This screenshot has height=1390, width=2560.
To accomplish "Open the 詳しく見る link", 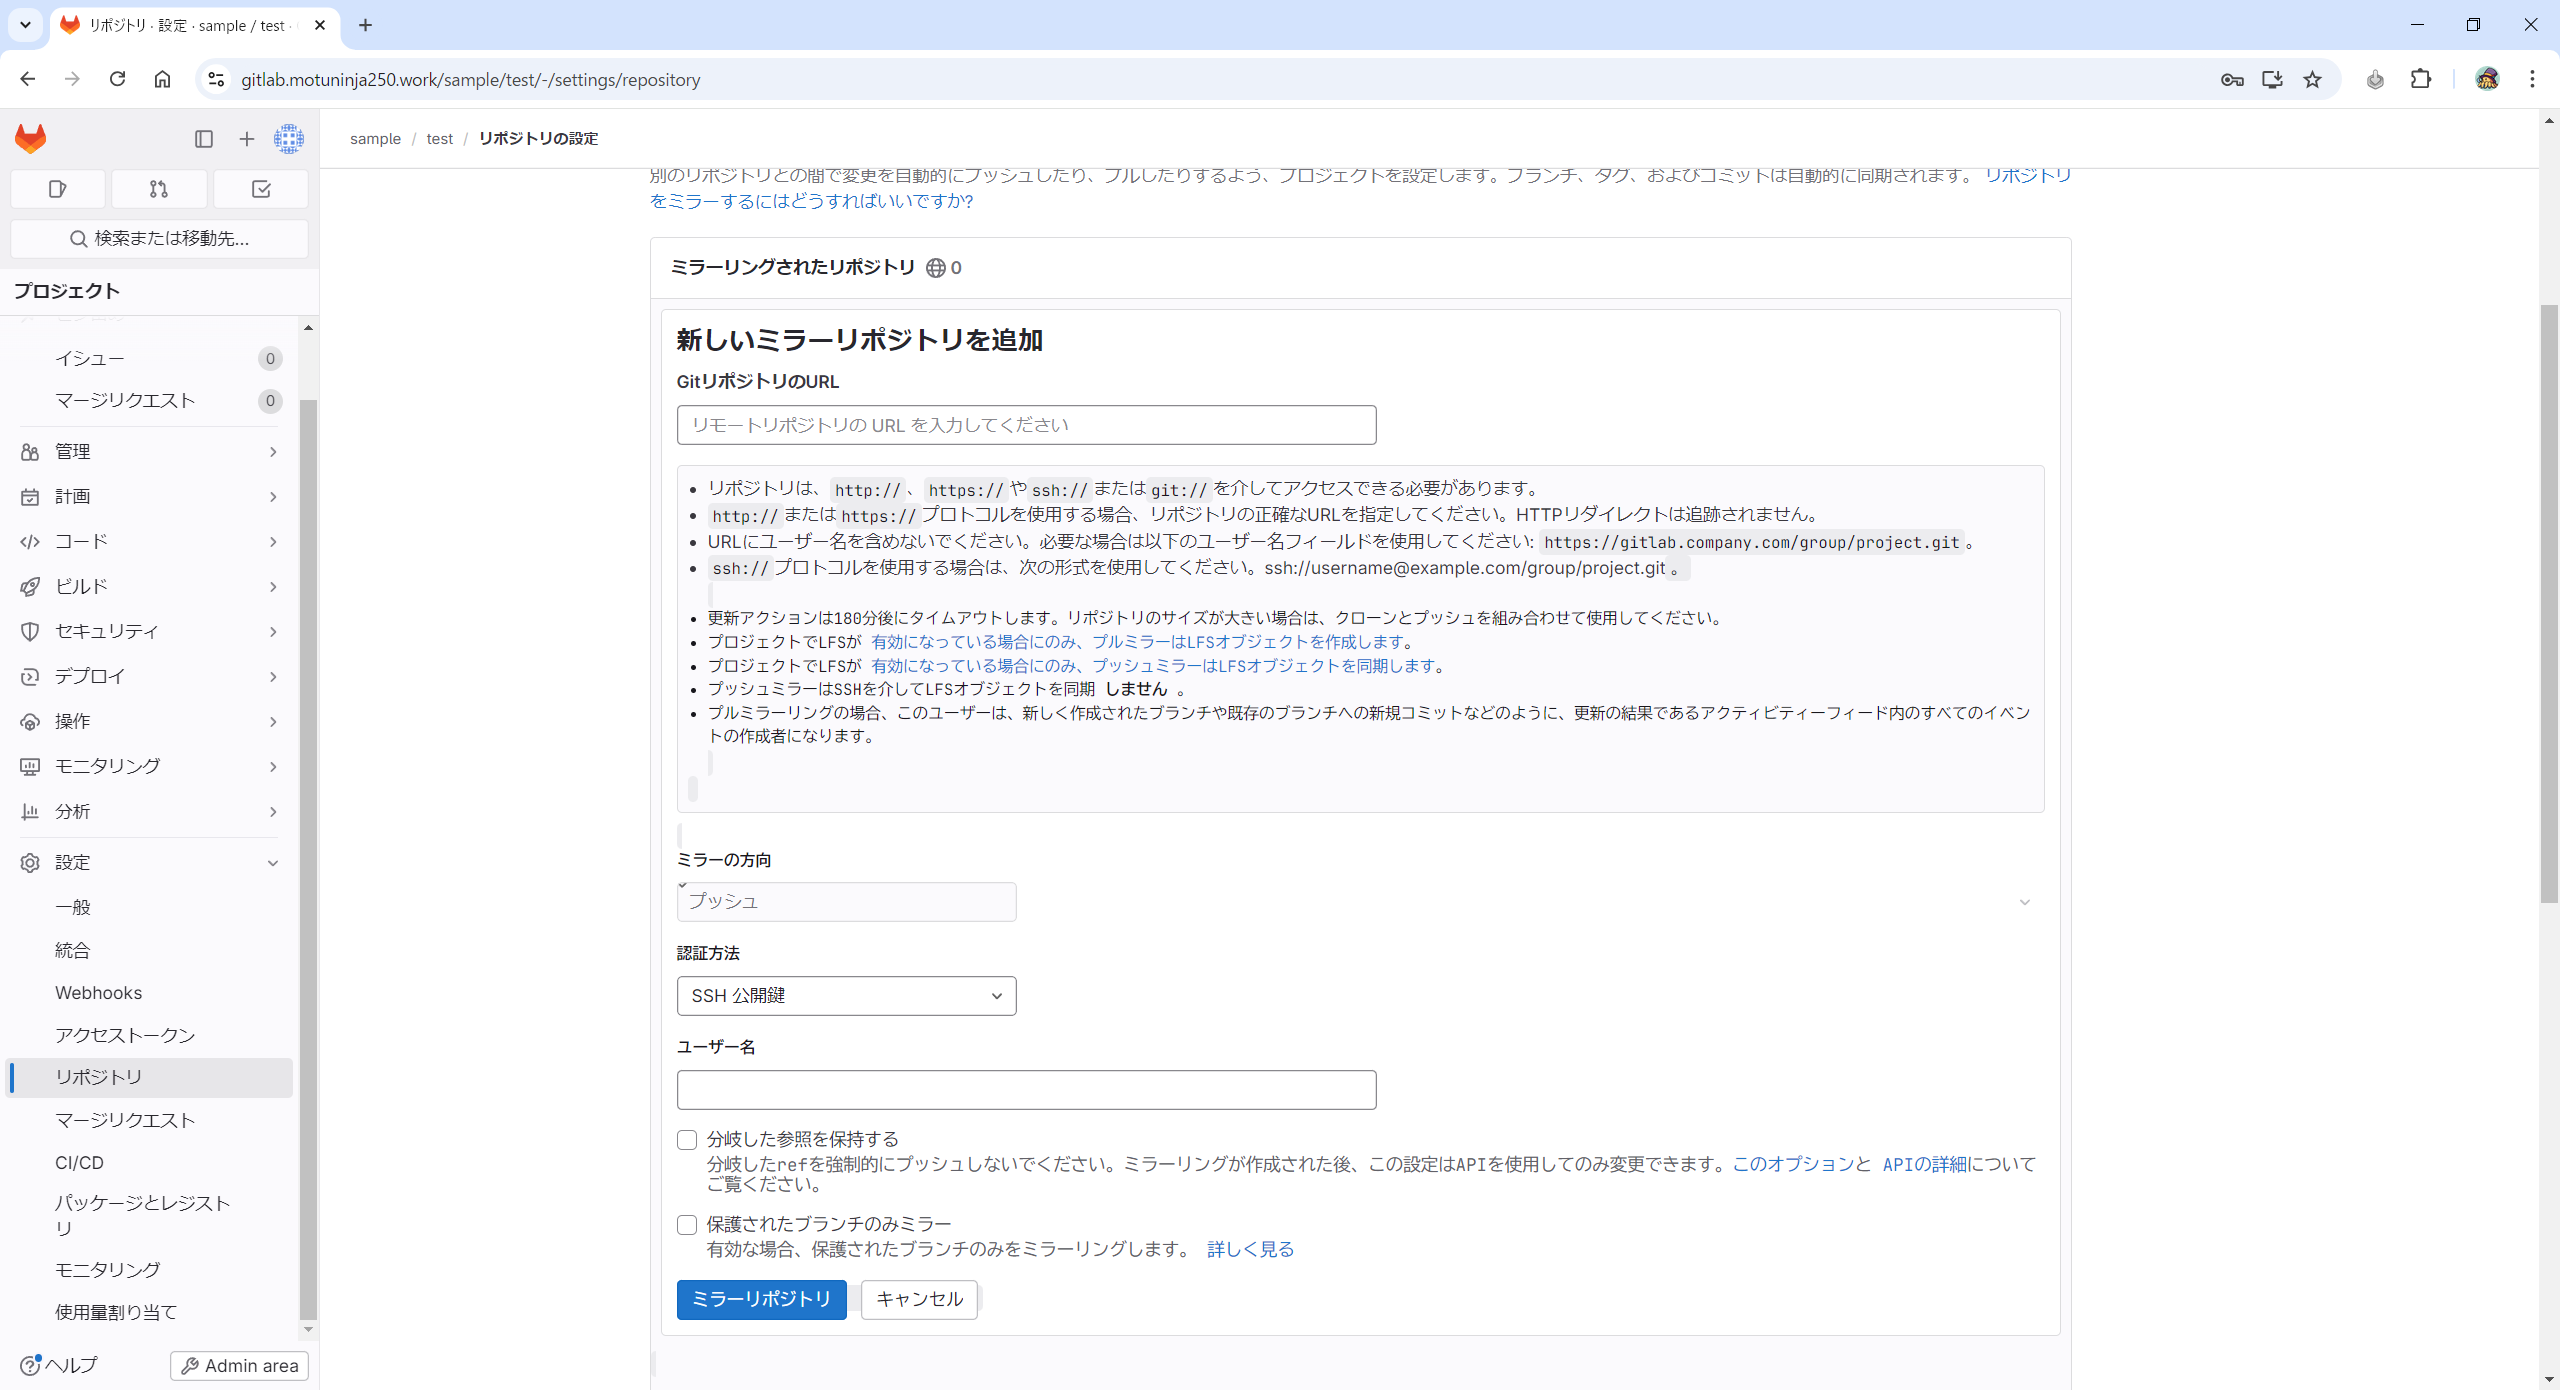I will [x=1249, y=1248].
